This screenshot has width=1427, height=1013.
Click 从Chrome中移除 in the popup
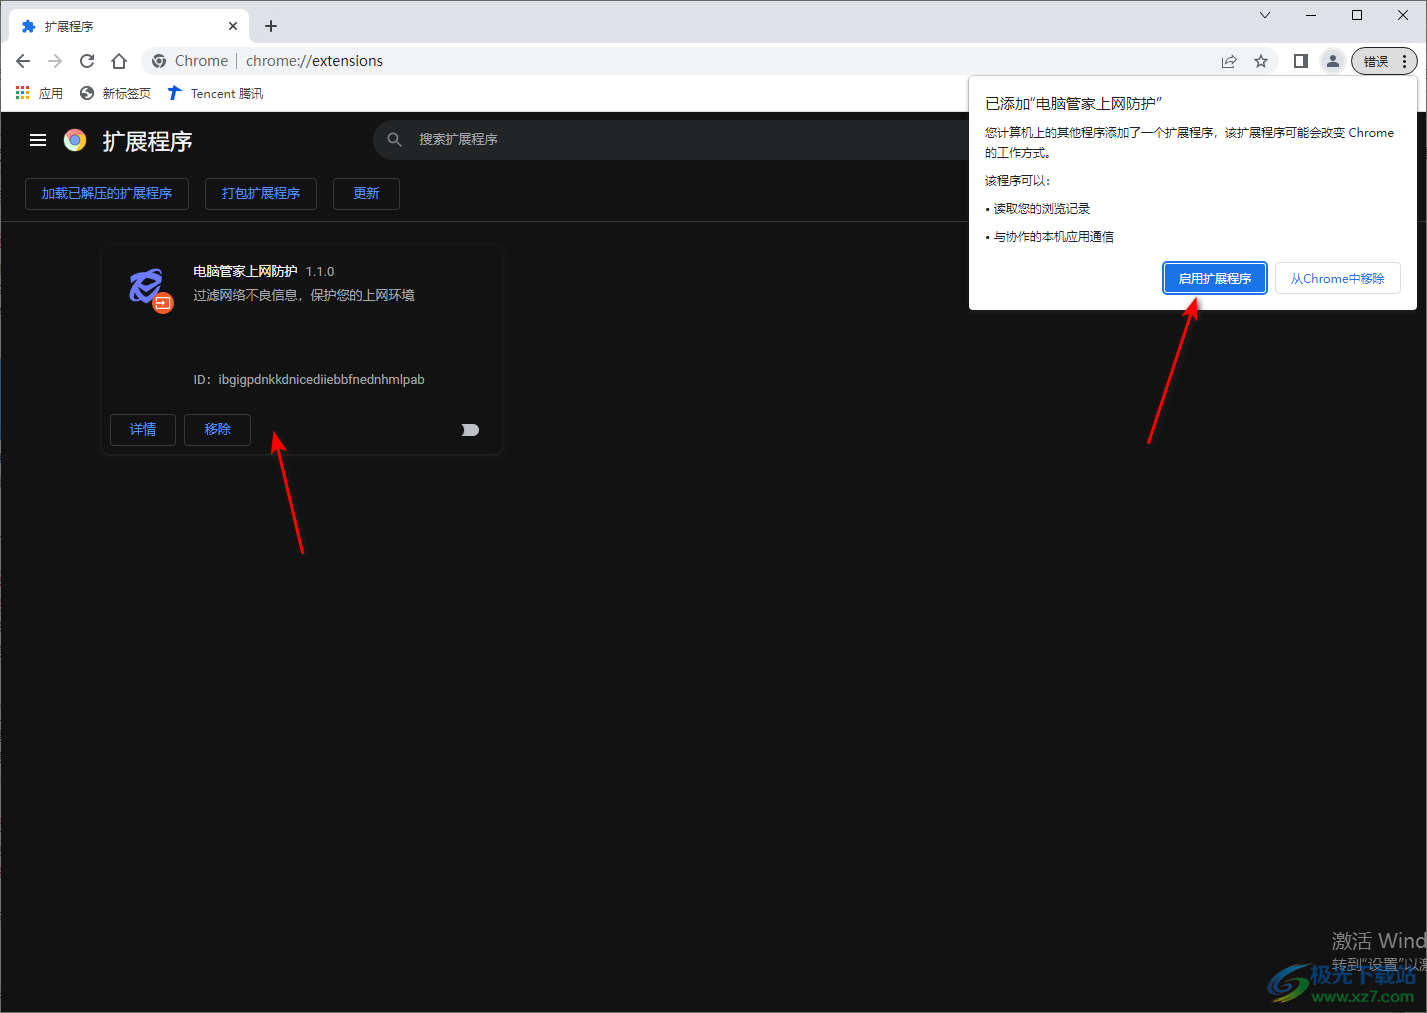pos(1338,278)
